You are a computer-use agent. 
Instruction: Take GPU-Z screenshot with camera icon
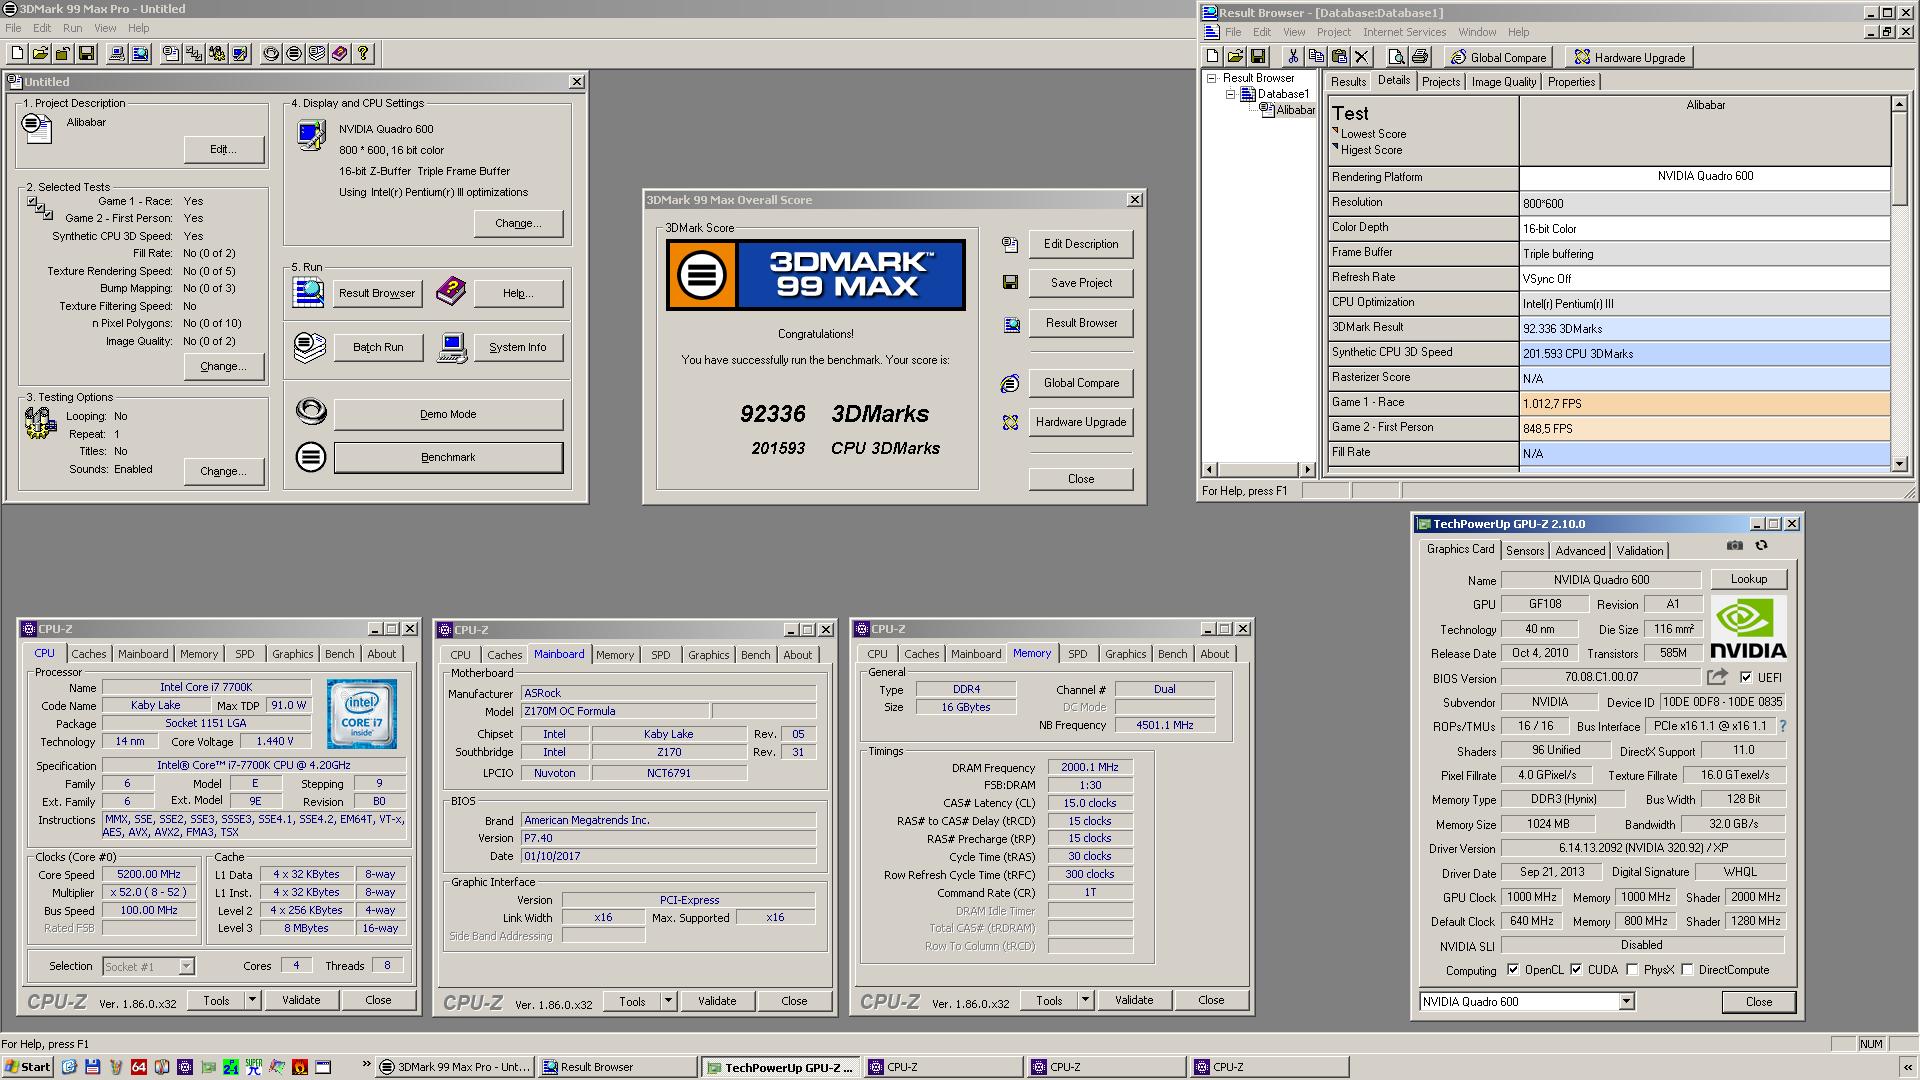1735,546
